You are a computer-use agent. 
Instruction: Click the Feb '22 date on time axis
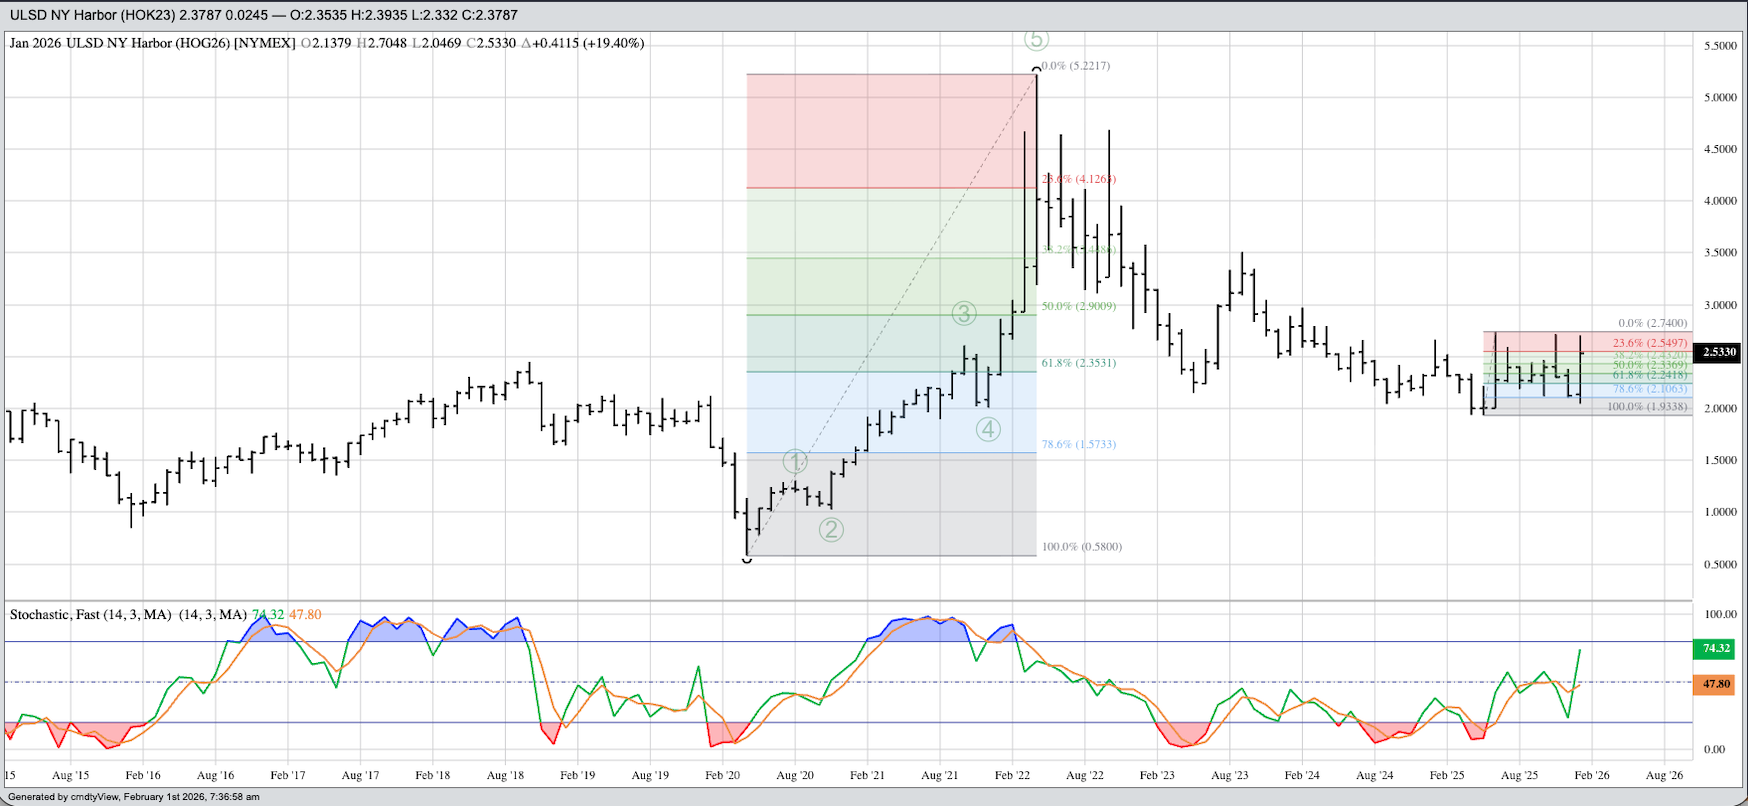click(x=1012, y=775)
